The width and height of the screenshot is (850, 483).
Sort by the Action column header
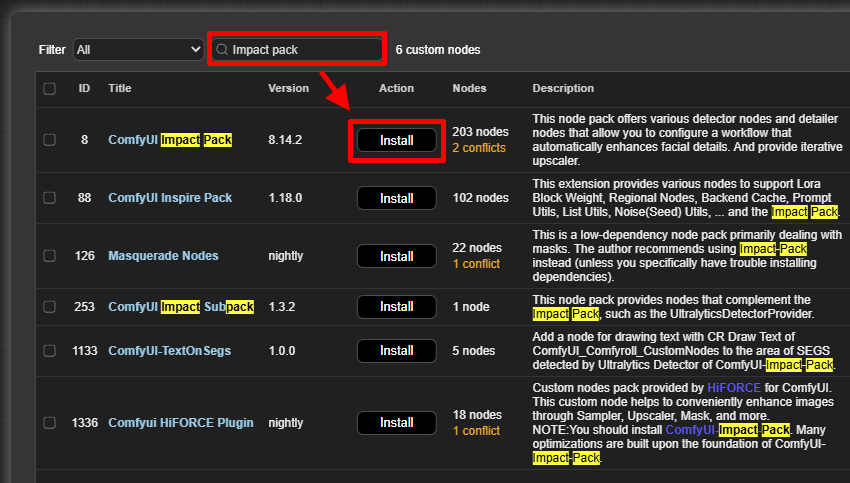coord(396,88)
